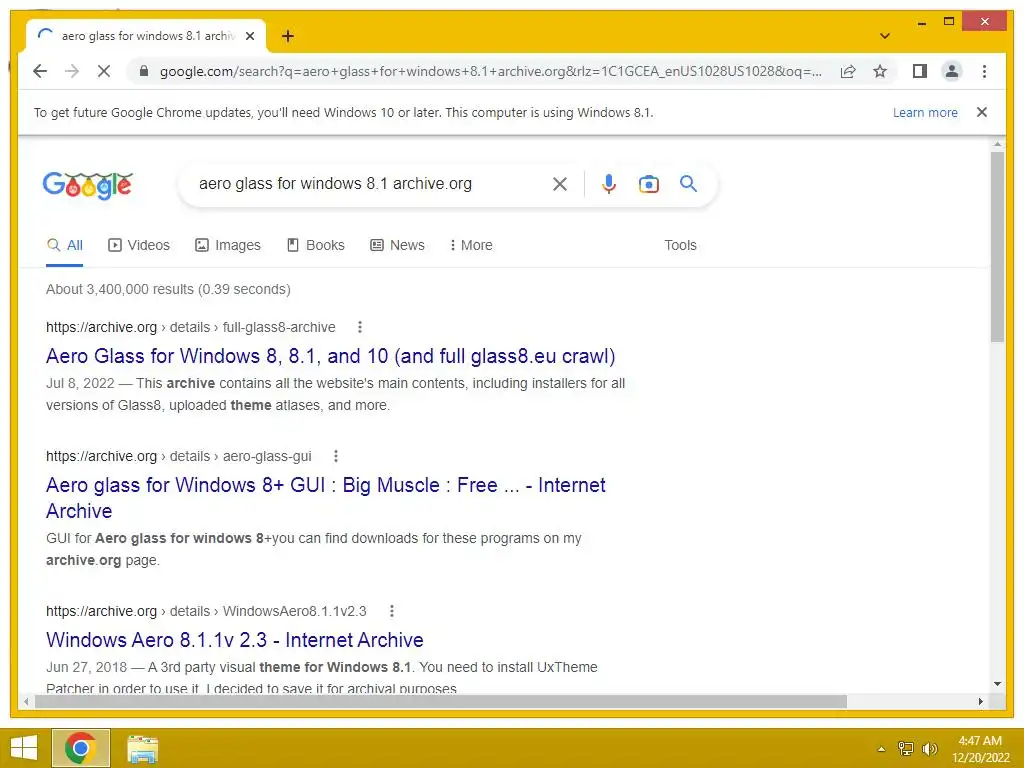Select the All results tab
Image resolution: width=1024 pixels, height=768 pixels.
pos(65,246)
